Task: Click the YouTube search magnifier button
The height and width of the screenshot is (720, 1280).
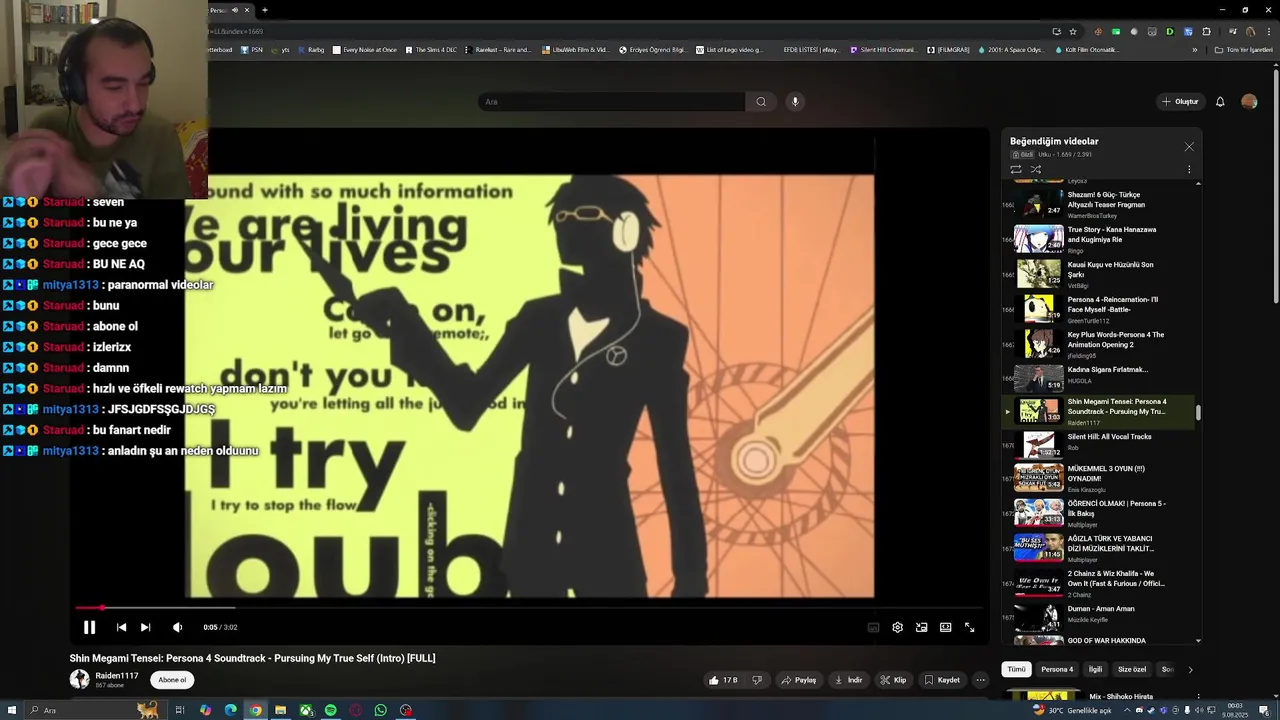Action: tap(761, 101)
